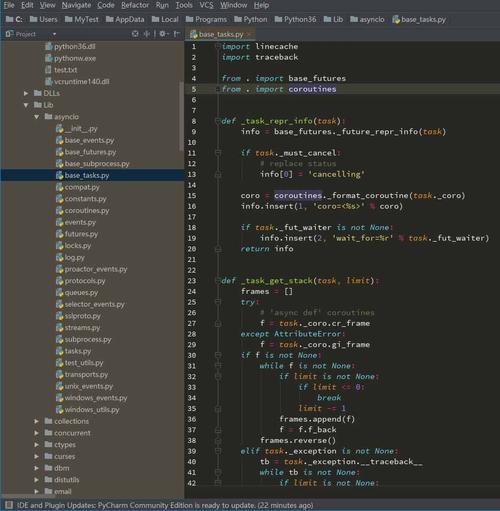Viewport: 500px width, 511px height.
Task: Click the Python36 breadcrumb folder
Action: (x=295, y=19)
